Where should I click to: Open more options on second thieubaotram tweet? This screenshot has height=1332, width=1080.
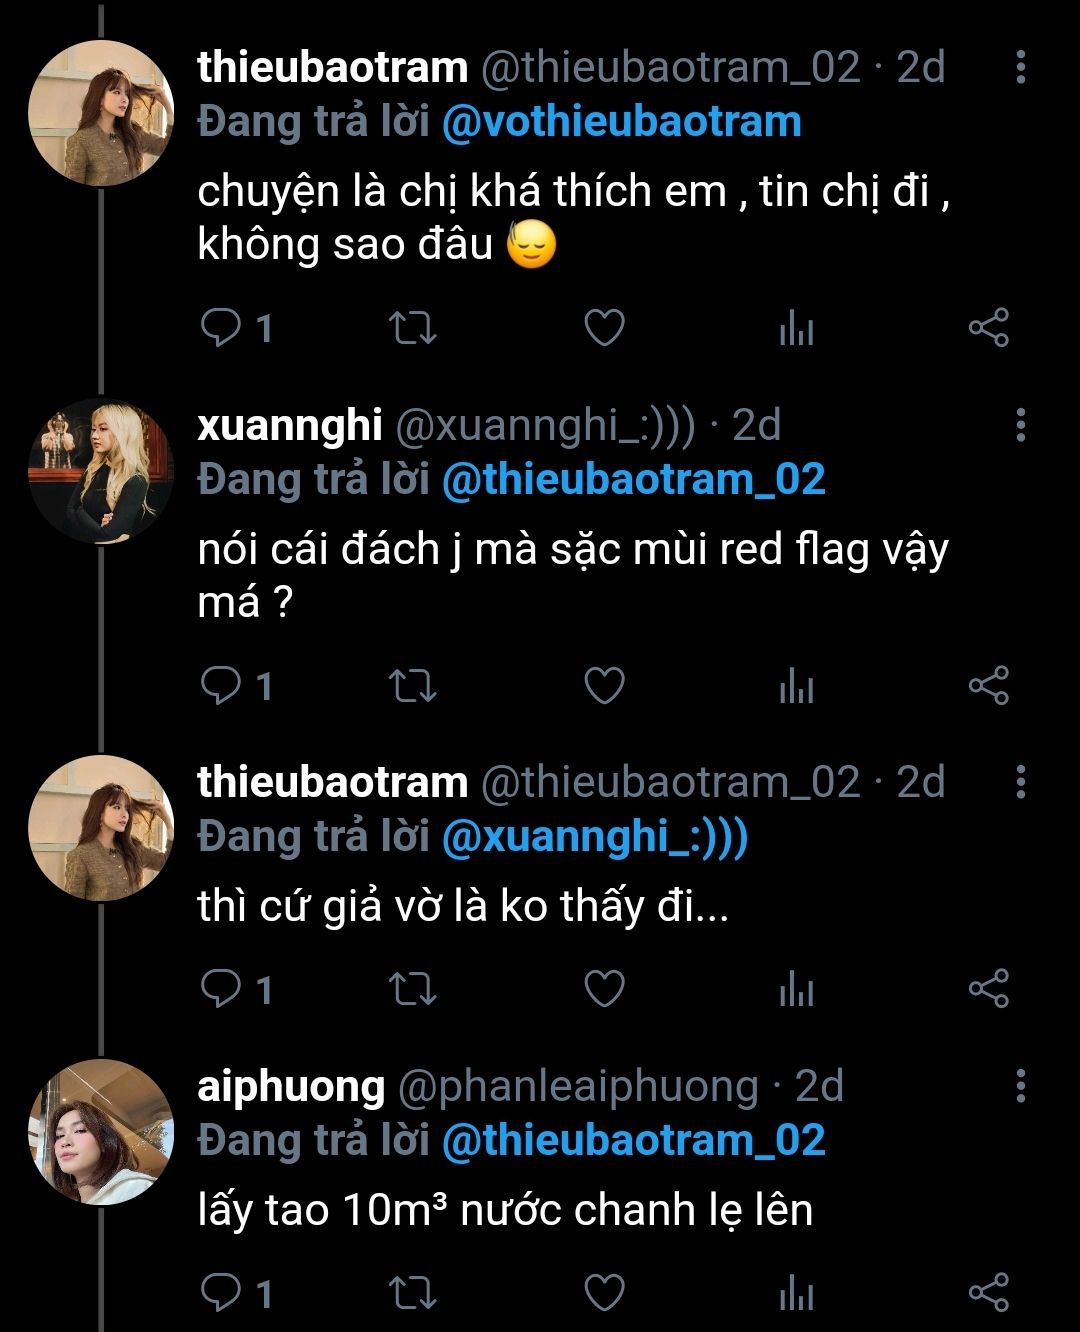(1020, 782)
